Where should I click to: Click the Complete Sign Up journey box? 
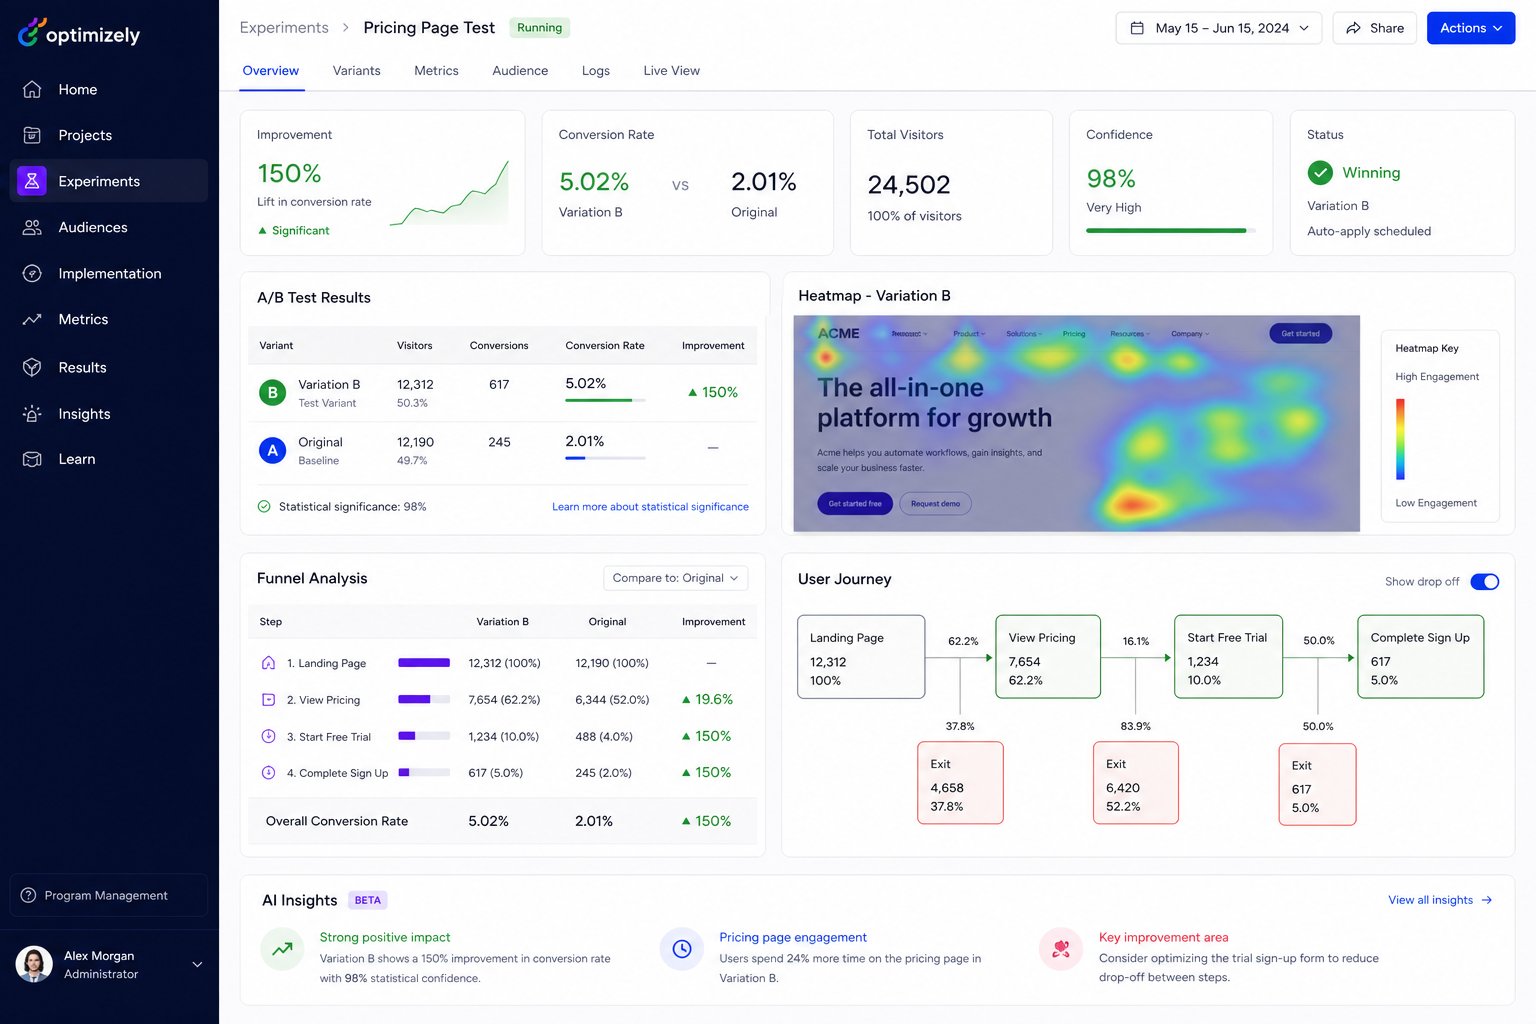(x=1420, y=656)
